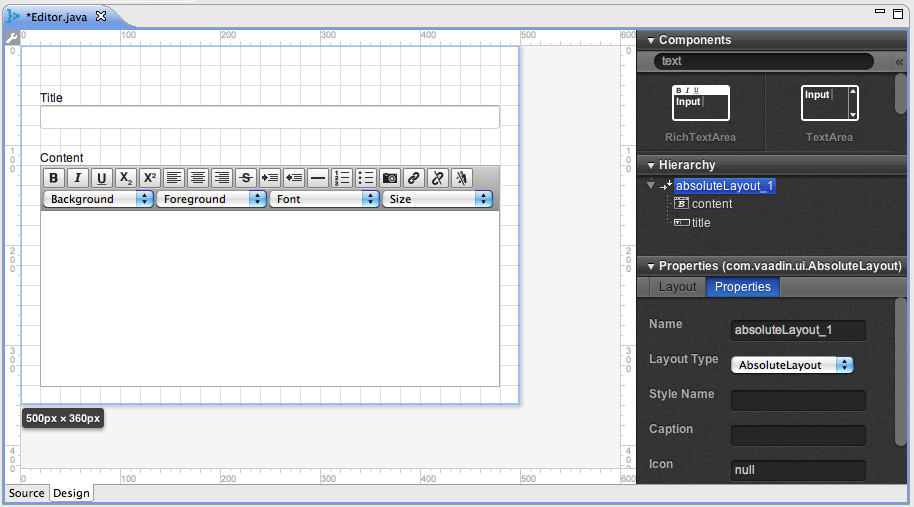The height and width of the screenshot is (507, 914).
Task: Toggle Underline formatting button
Action: pyautogui.click(x=101, y=178)
